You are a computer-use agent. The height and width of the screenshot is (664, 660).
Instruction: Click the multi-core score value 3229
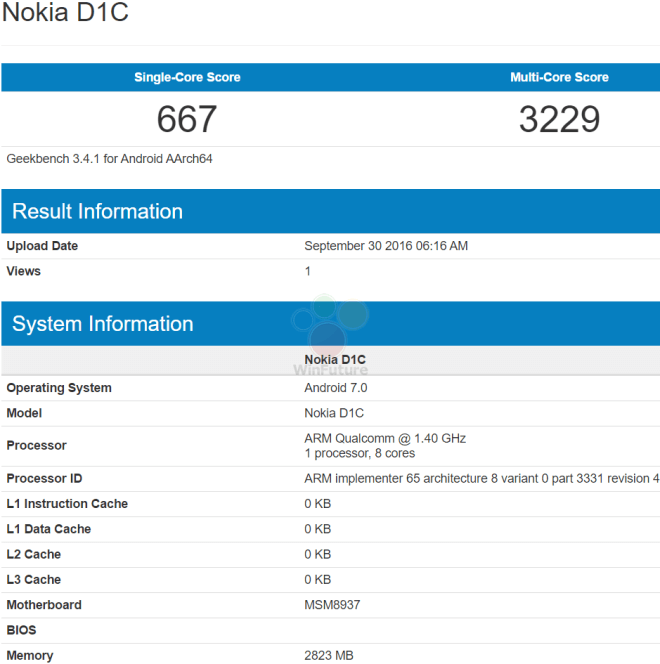(x=559, y=120)
